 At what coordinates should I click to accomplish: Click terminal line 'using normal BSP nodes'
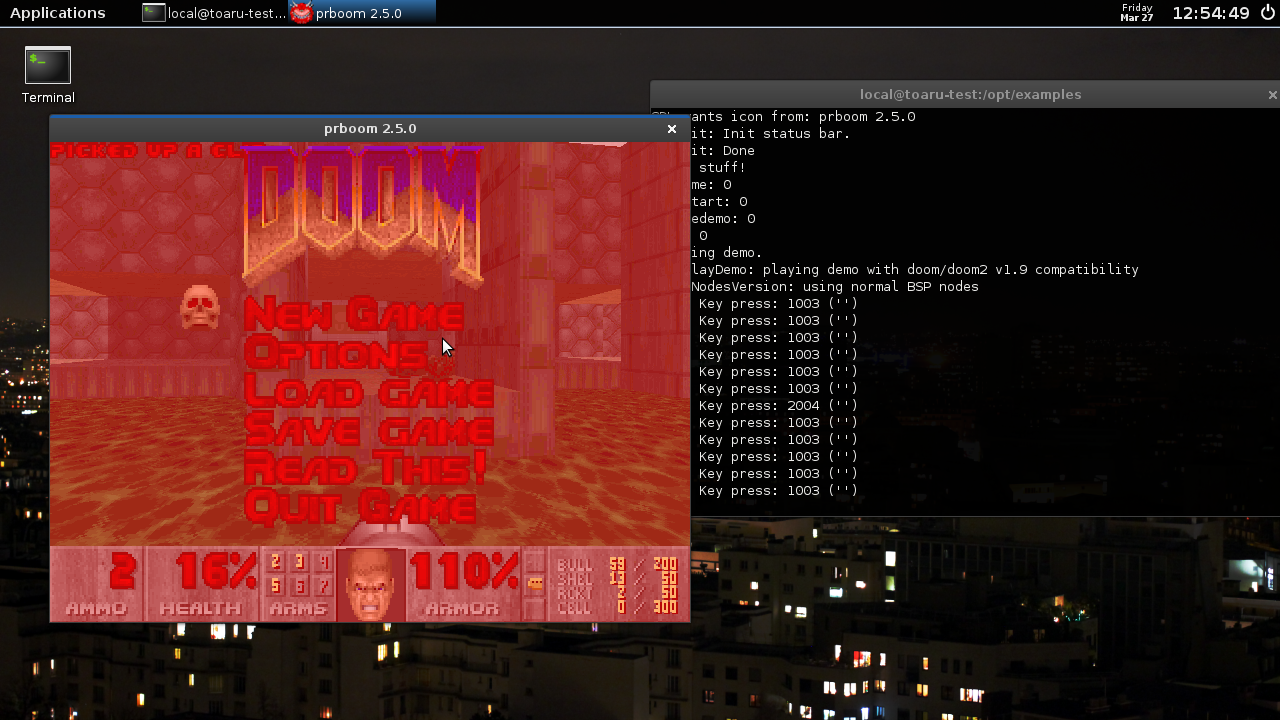click(834, 286)
